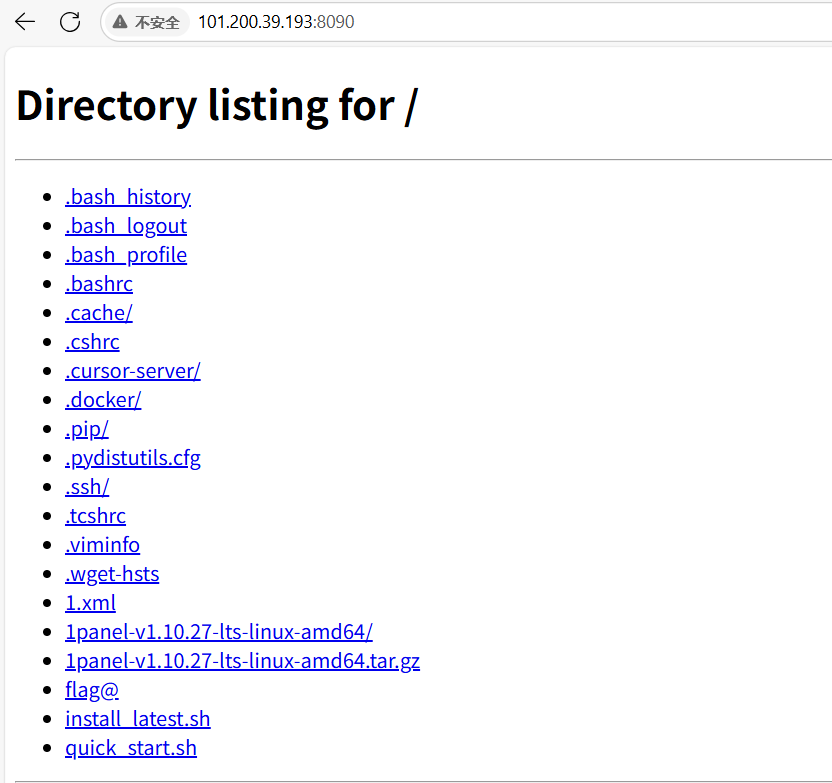Screen dimensions: 832x783
Task: Download 1panel-v1.10.27-lts-linux-amd64.tar.gz
Action: tap(242, 661)
